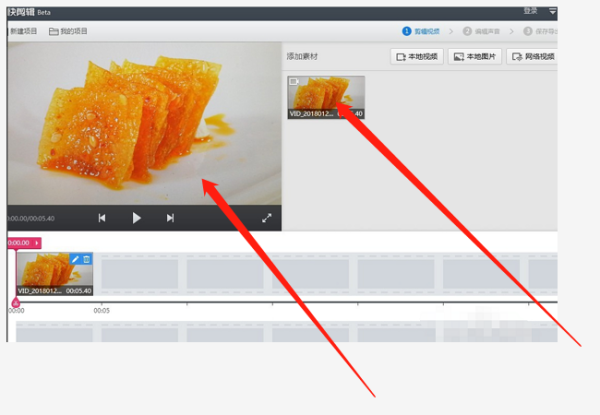Play the video preview

point(137,218)
